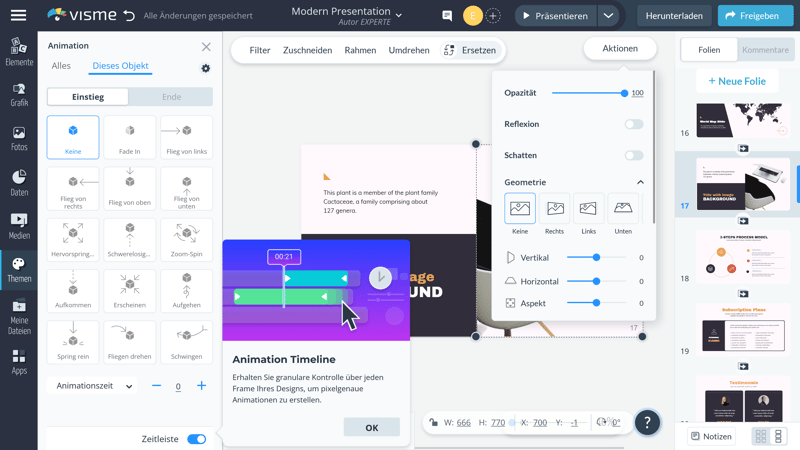Switch to the Kommentare tab

click(x=765, y=50)
